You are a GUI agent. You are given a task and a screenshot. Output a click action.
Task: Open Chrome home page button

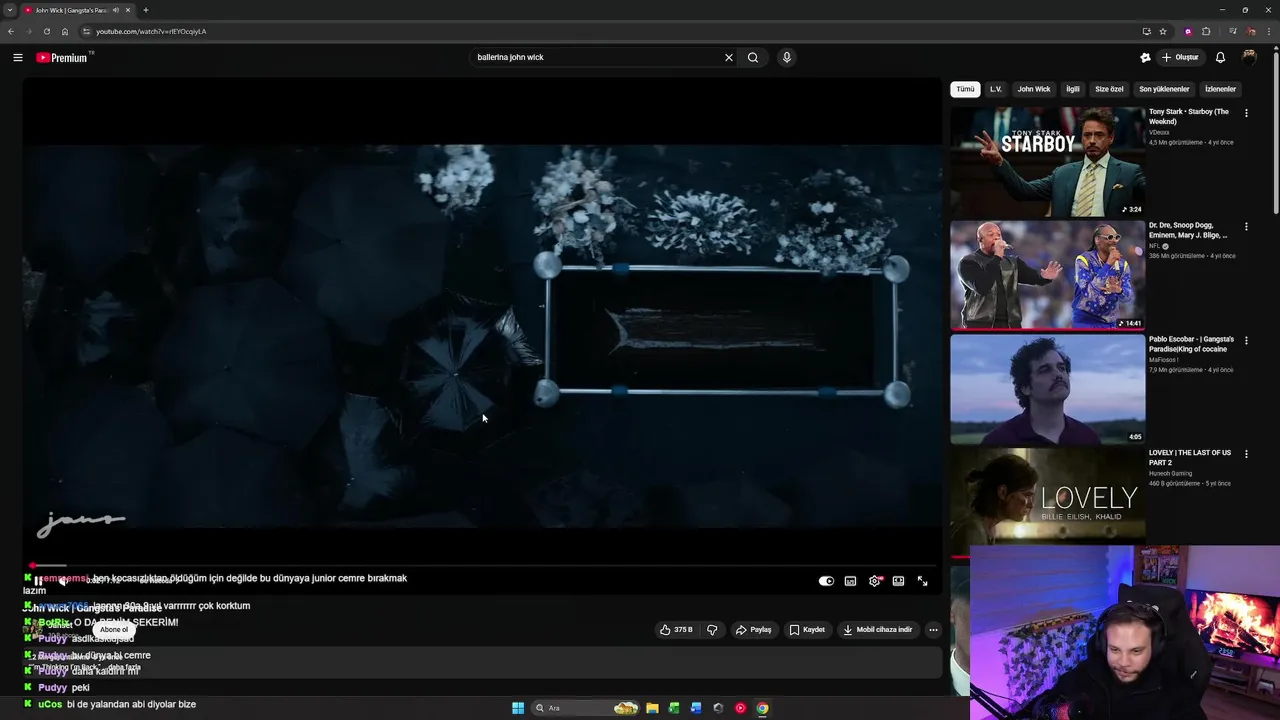tap(65, 31)
